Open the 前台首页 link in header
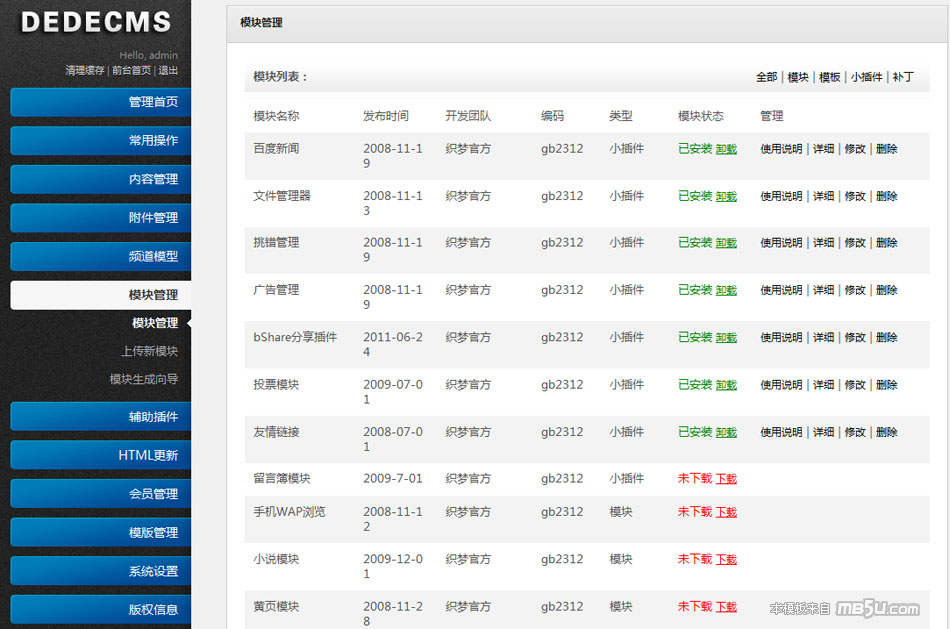Screen dimensions: 950x629 (131, 71)
